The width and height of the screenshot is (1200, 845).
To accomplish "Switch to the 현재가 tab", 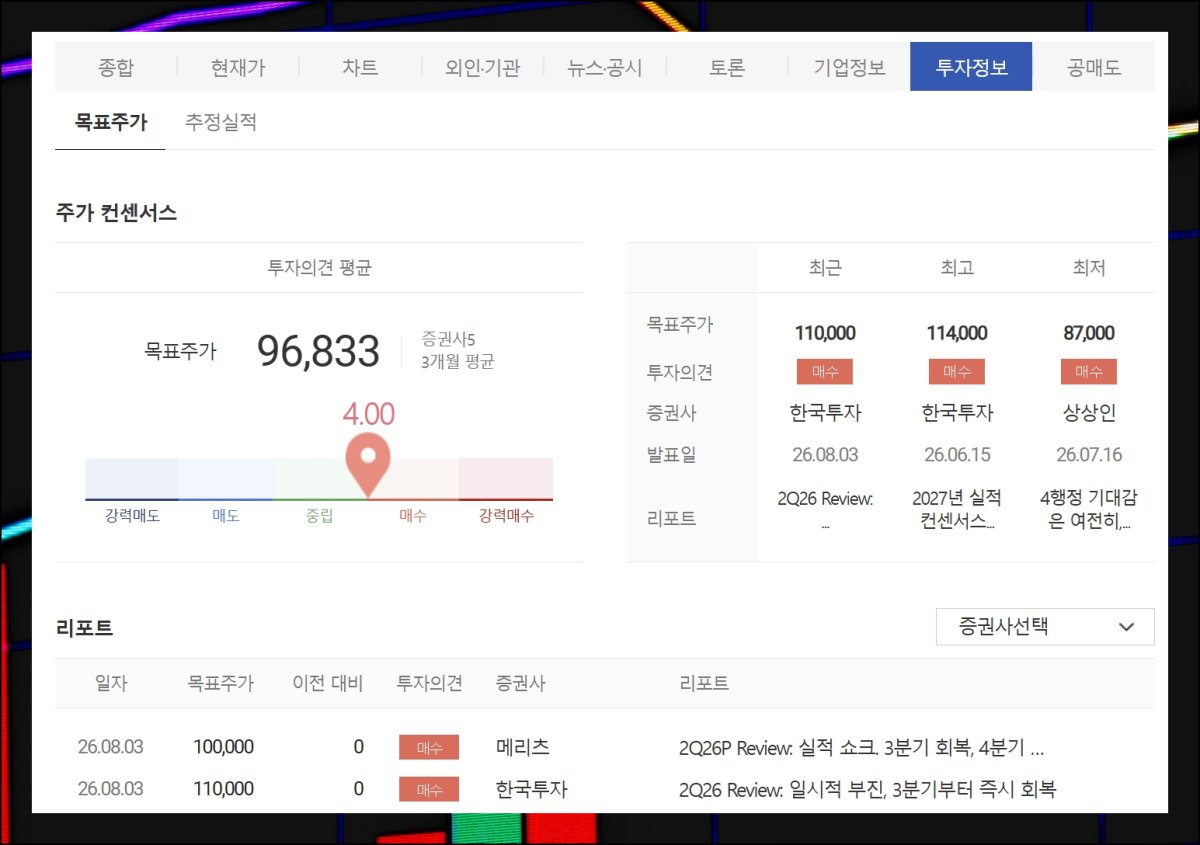I will (x=238, y=68).
